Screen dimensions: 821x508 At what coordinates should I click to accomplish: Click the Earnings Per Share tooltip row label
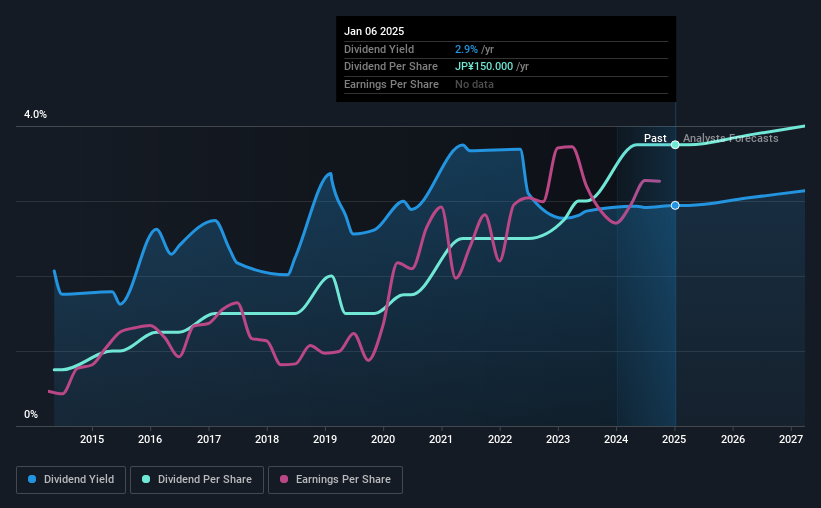391,84
